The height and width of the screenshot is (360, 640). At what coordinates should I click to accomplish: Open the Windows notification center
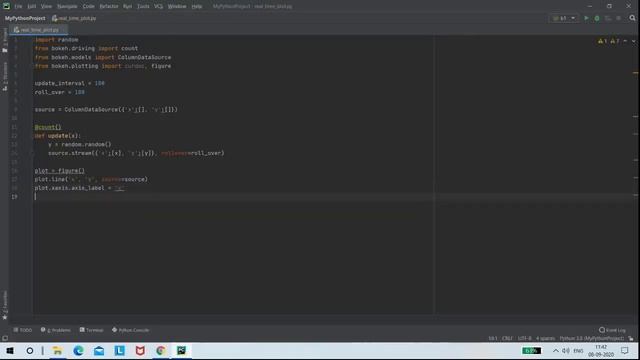(624, 351)
